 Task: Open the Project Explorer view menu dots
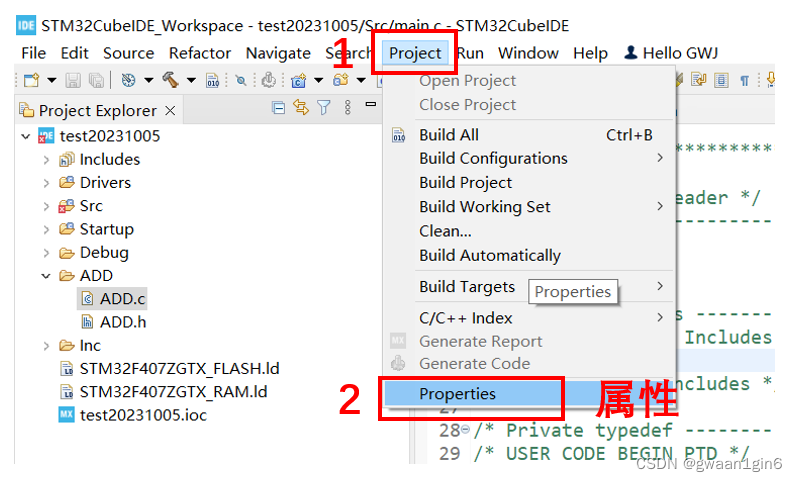tap(348, 107)
